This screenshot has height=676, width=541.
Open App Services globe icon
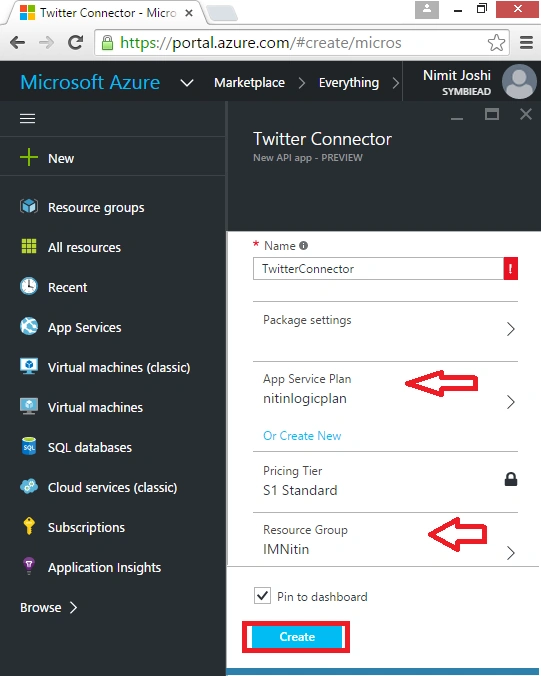29,326
